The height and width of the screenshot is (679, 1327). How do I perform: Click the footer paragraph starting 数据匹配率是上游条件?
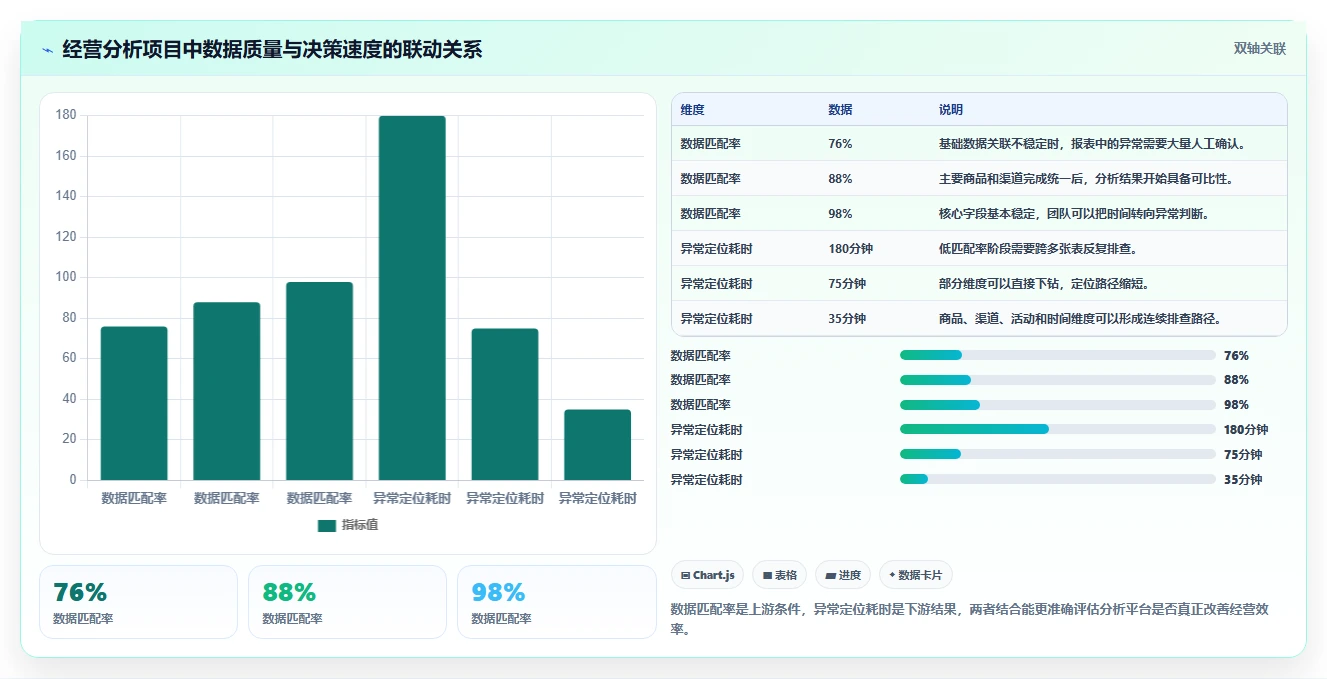pyautogui.click(x=970, y=619)
